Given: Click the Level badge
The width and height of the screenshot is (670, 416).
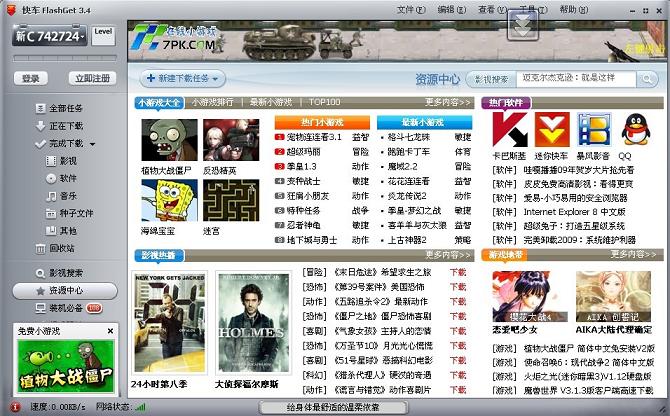Looking at the screenshot, I should tap(103, 35).
